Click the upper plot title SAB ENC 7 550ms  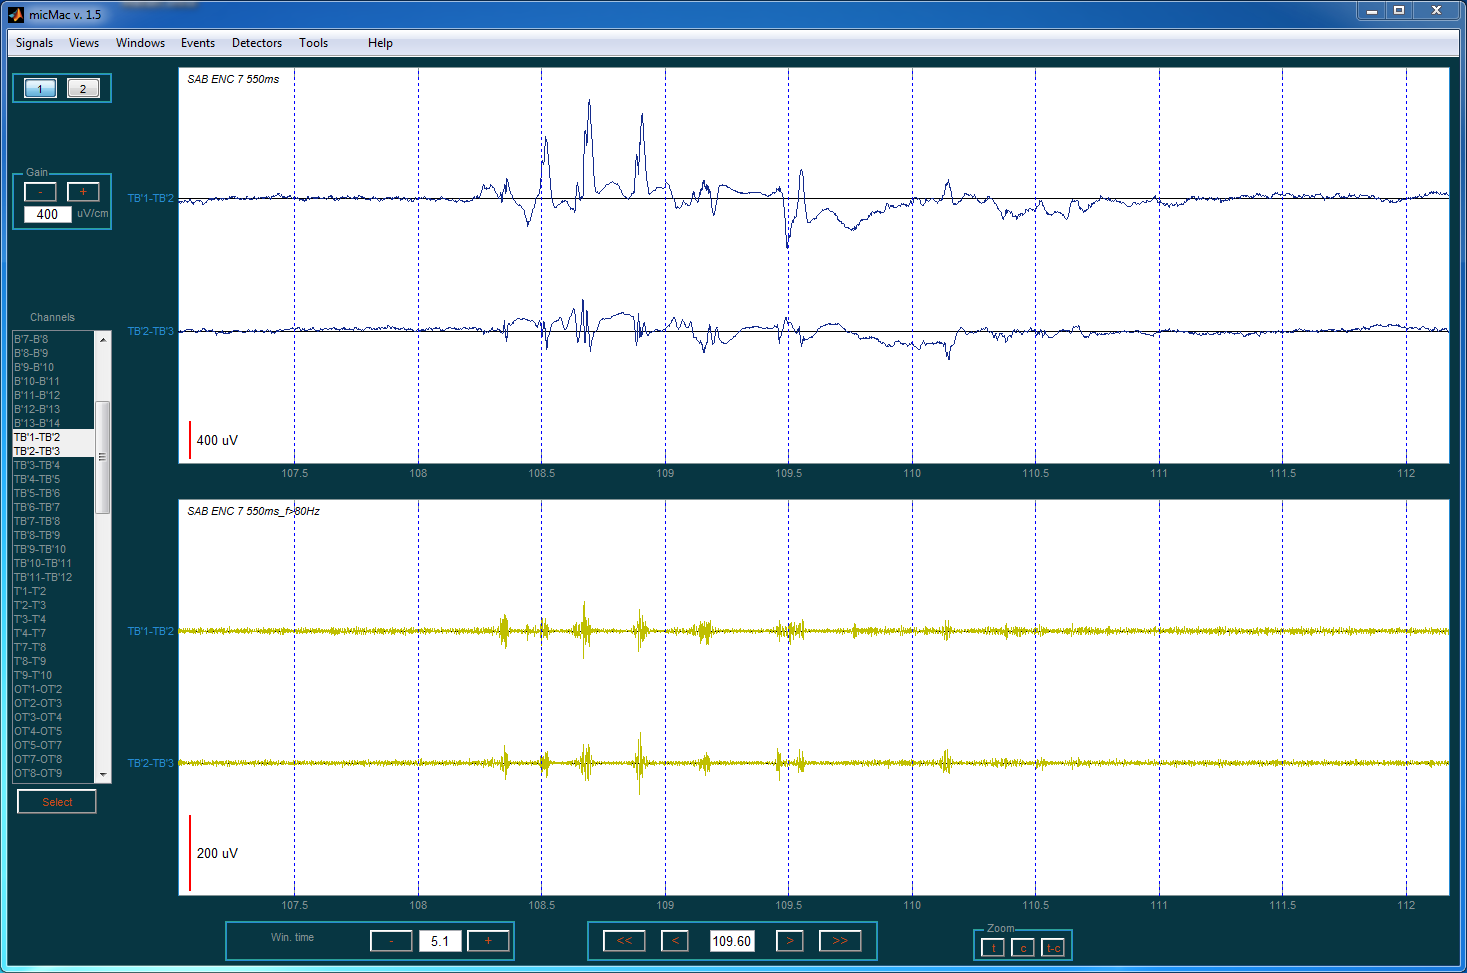point(233,79)
